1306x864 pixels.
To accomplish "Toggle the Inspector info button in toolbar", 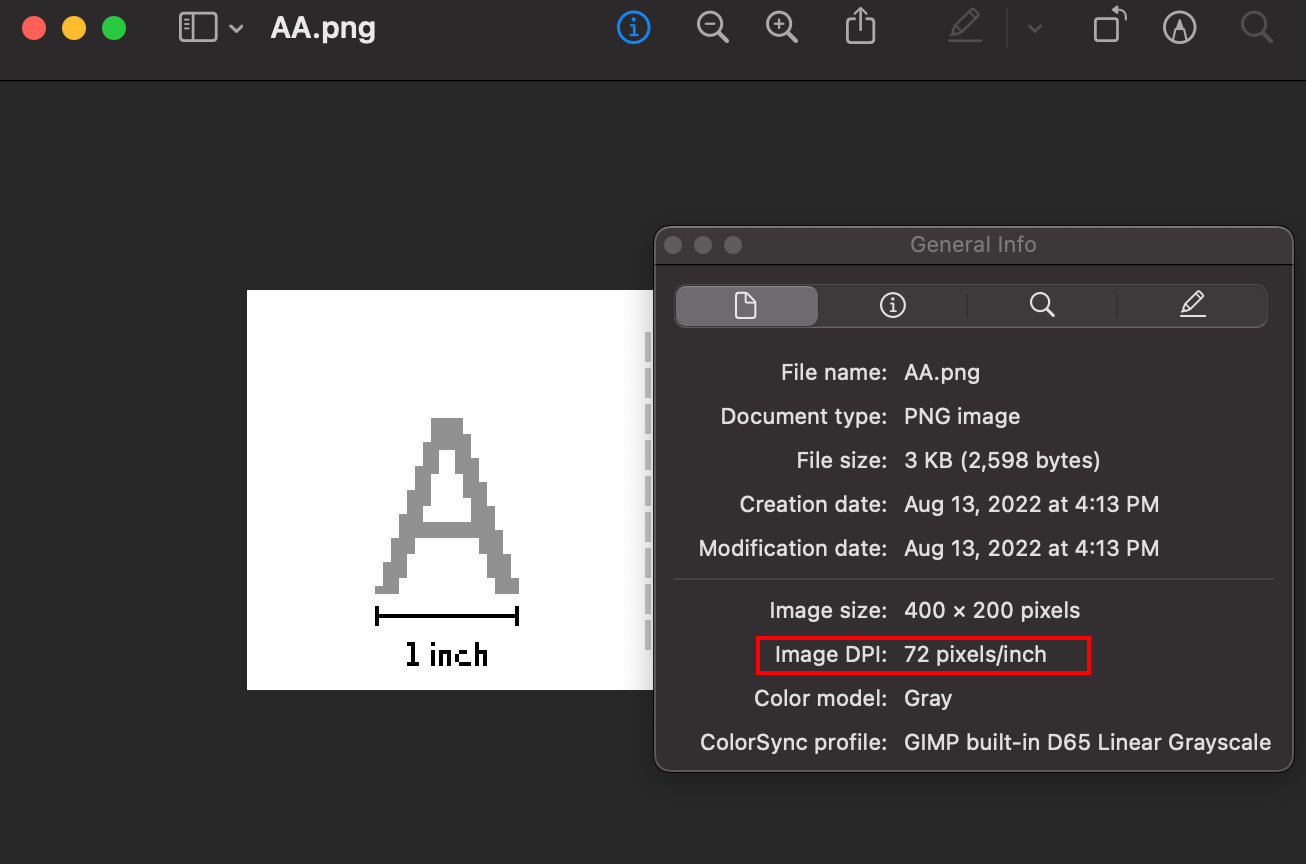I will [634, 28].
